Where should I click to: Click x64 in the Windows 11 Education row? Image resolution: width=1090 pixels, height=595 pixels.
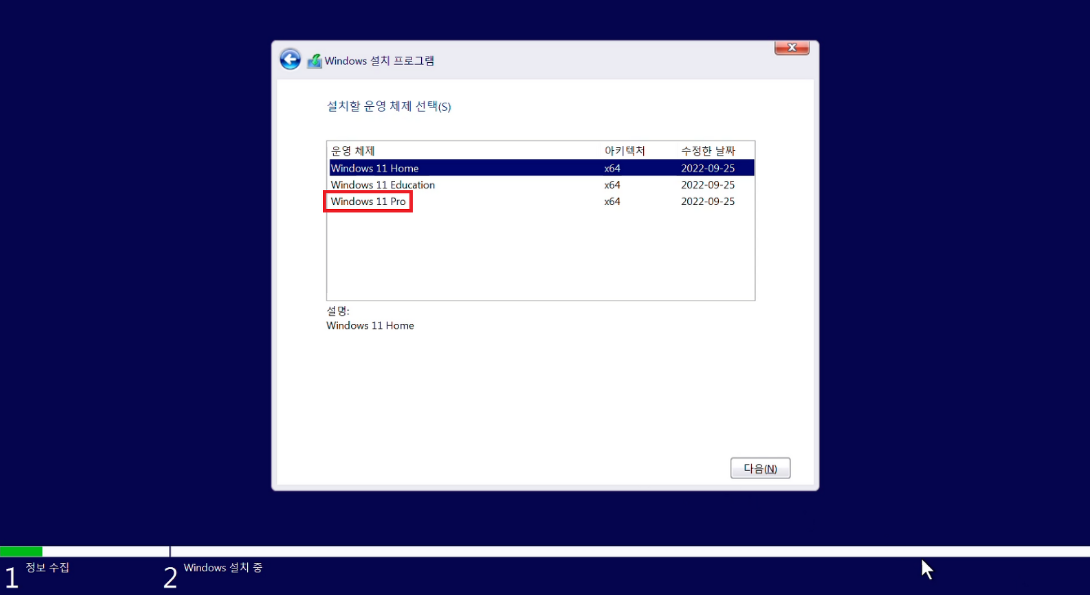click(612, 185)
